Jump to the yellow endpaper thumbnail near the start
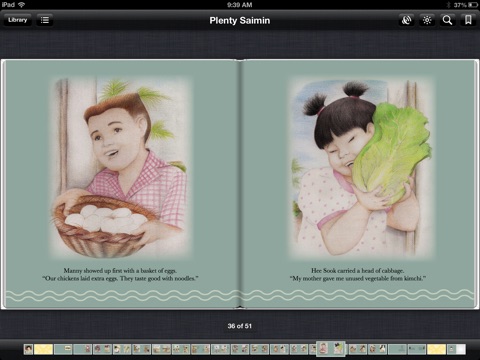The height and width of the screenshot is (360, 480). click(x=43, y=349)
